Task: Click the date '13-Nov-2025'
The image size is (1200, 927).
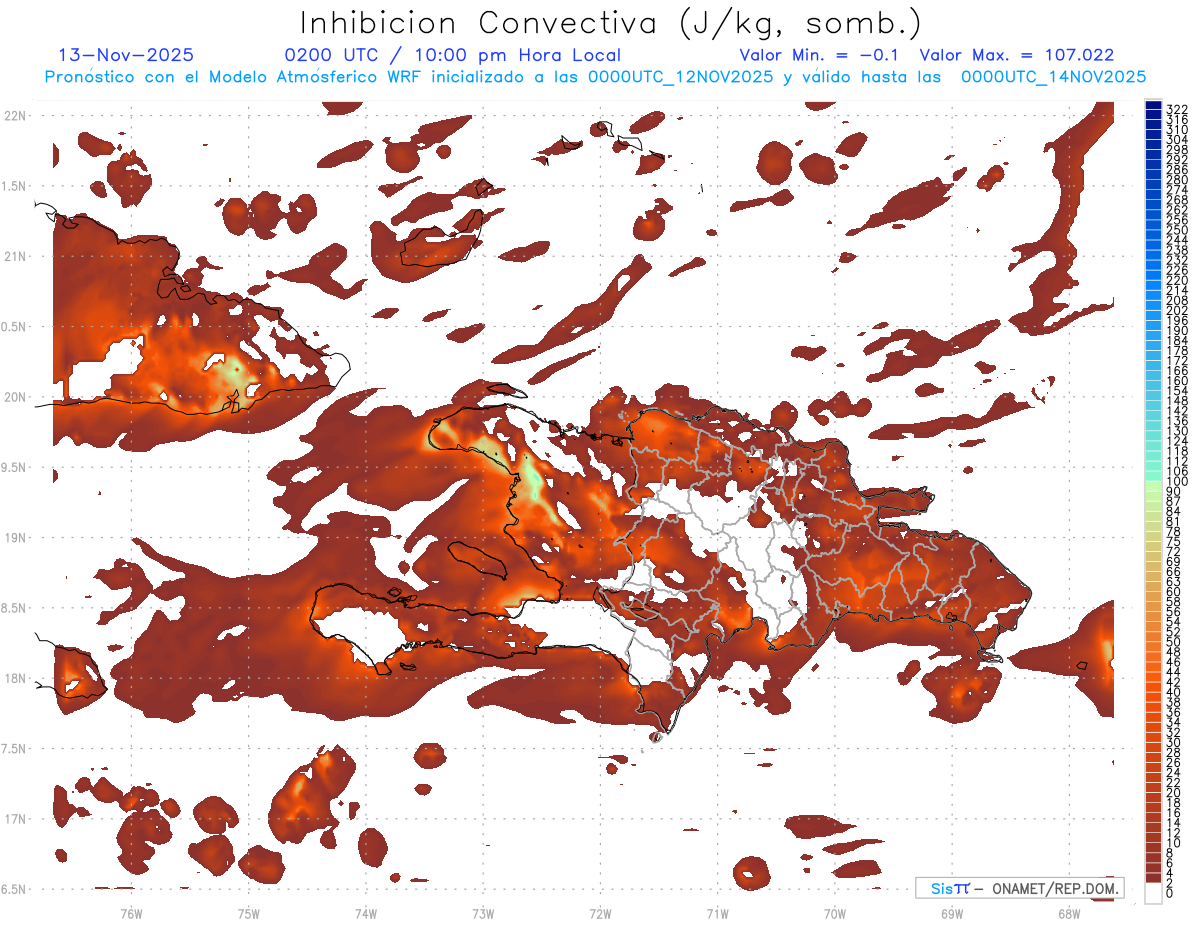Action: pyautogui.click(x=126, y=55)
